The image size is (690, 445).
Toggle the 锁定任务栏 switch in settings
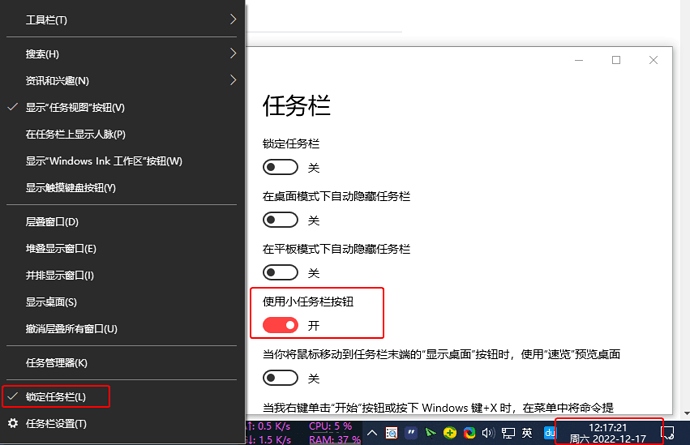point(280,167)
